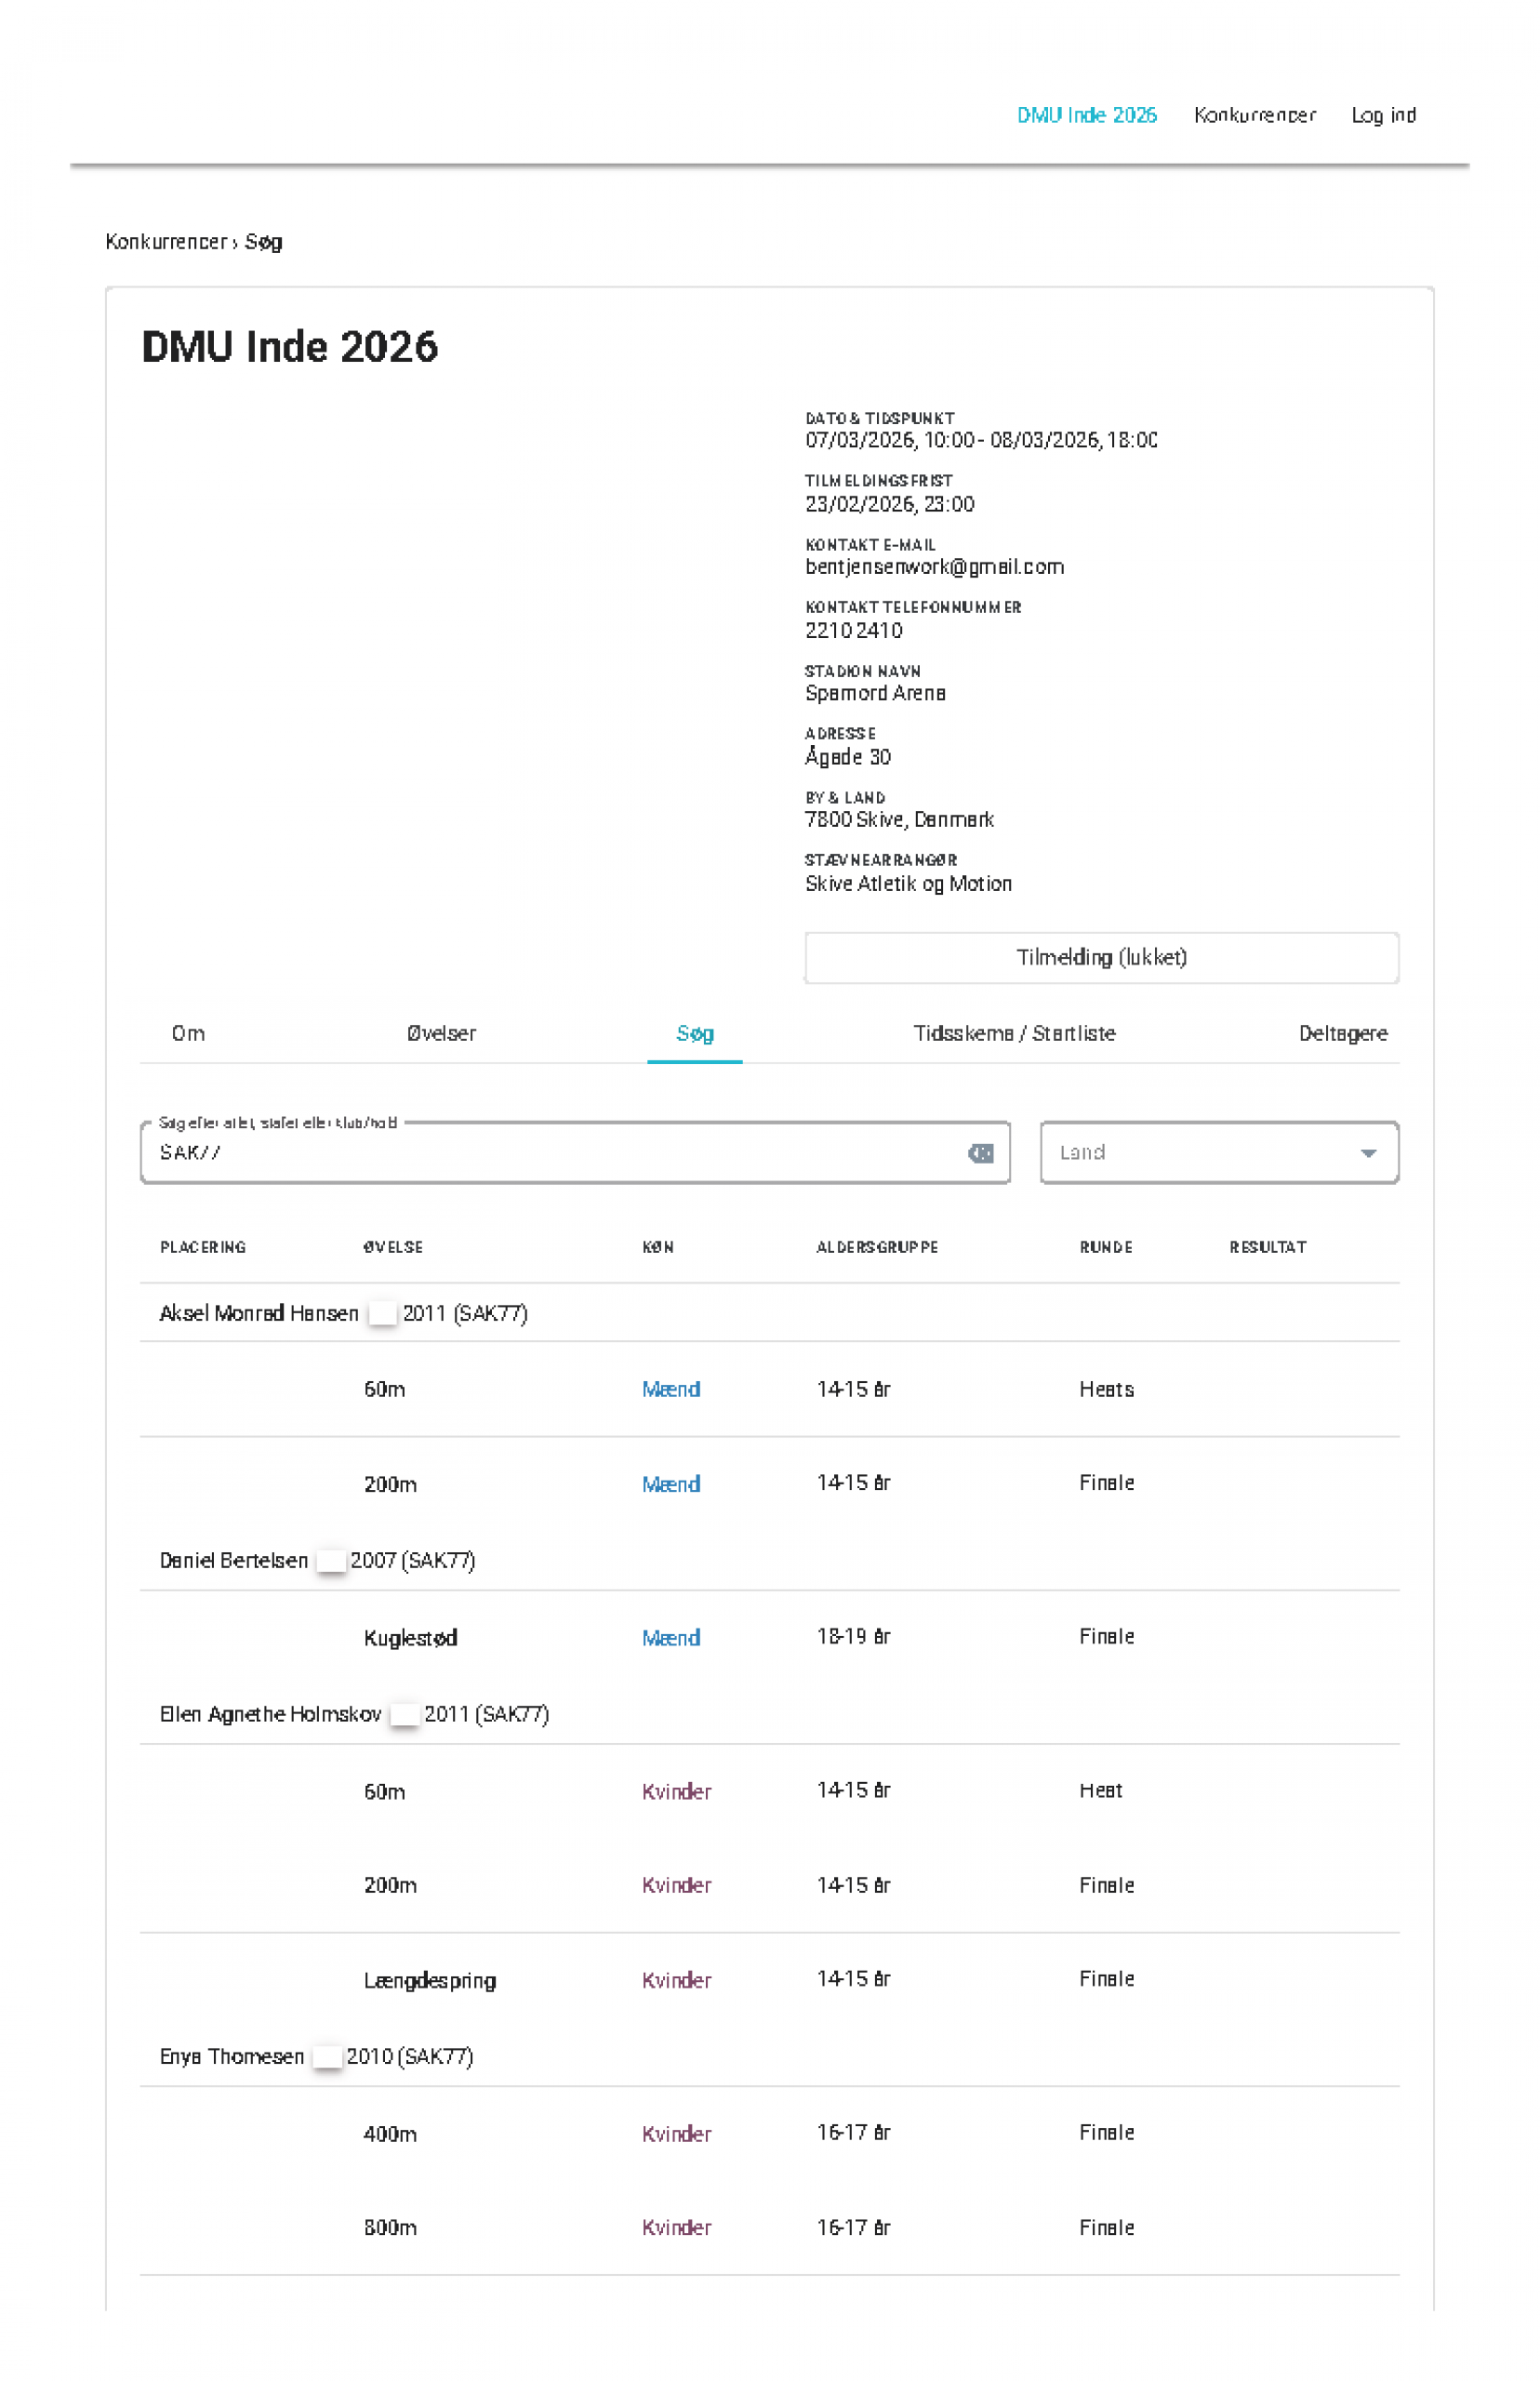Viewport: 1540px width, 2381px height.
Task: Open the Øvelser tab
Action: pyautogui.click(x=441, y=1033)
